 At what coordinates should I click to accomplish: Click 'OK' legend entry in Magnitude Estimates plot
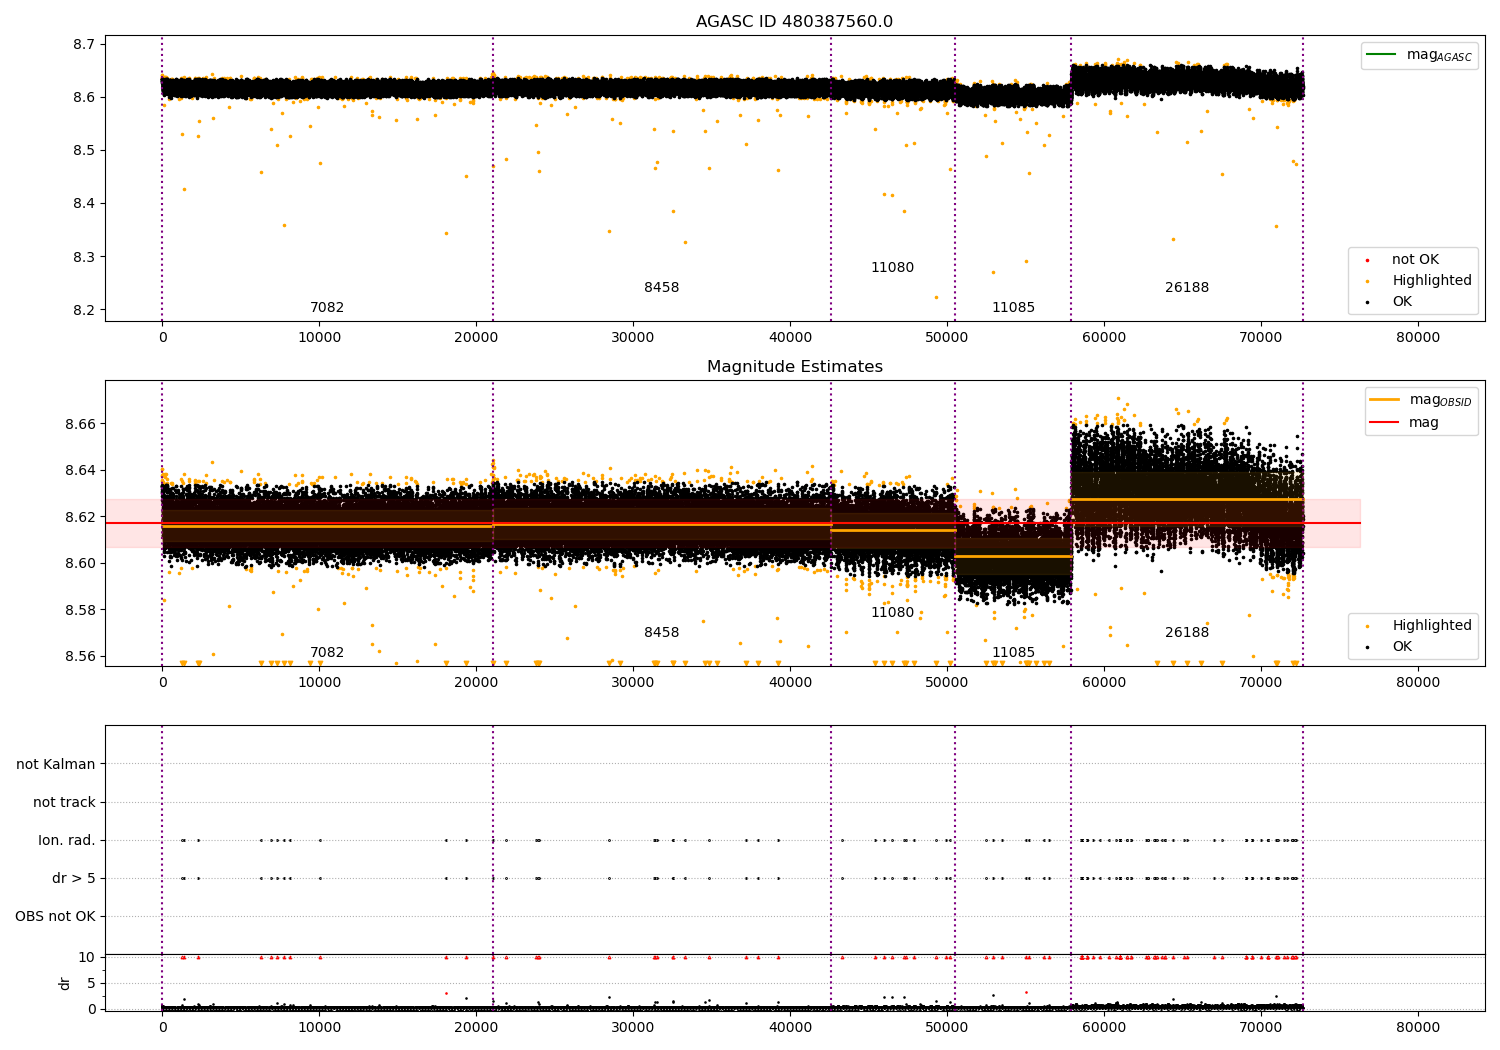pos(1390,647)
